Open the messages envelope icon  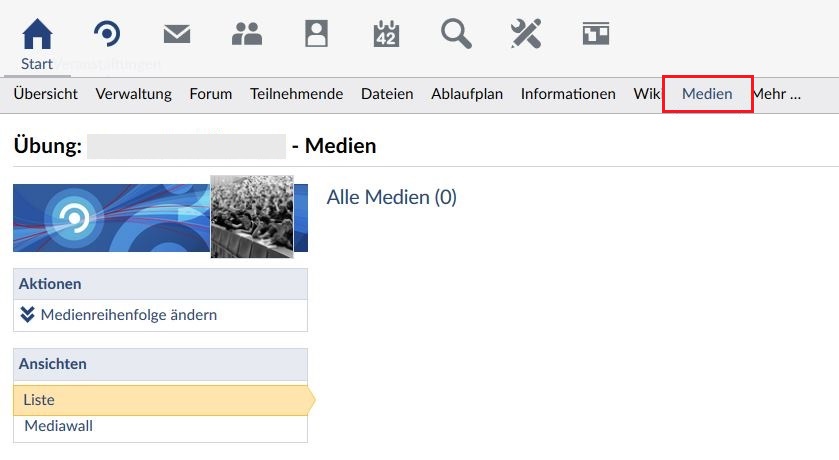tap(177, 35)
